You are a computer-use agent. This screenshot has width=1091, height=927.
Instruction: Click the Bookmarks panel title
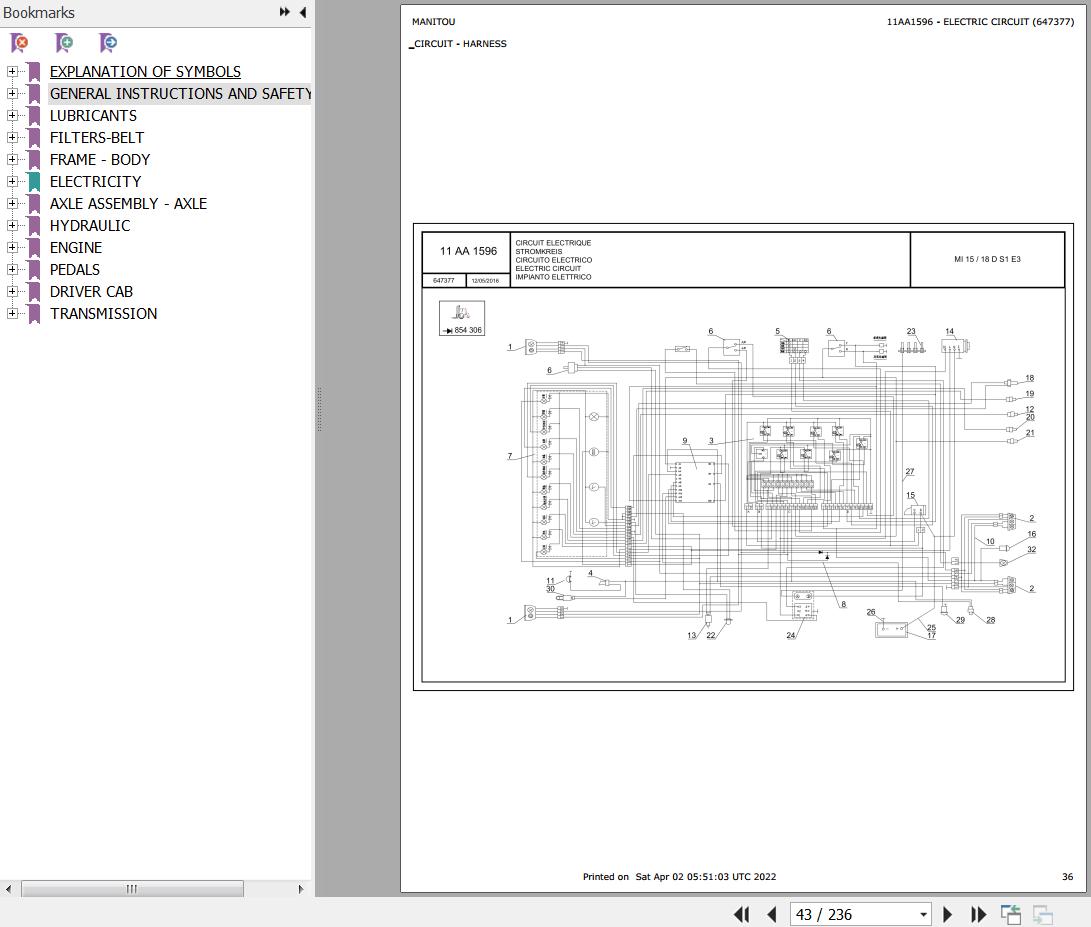[39, 13]
